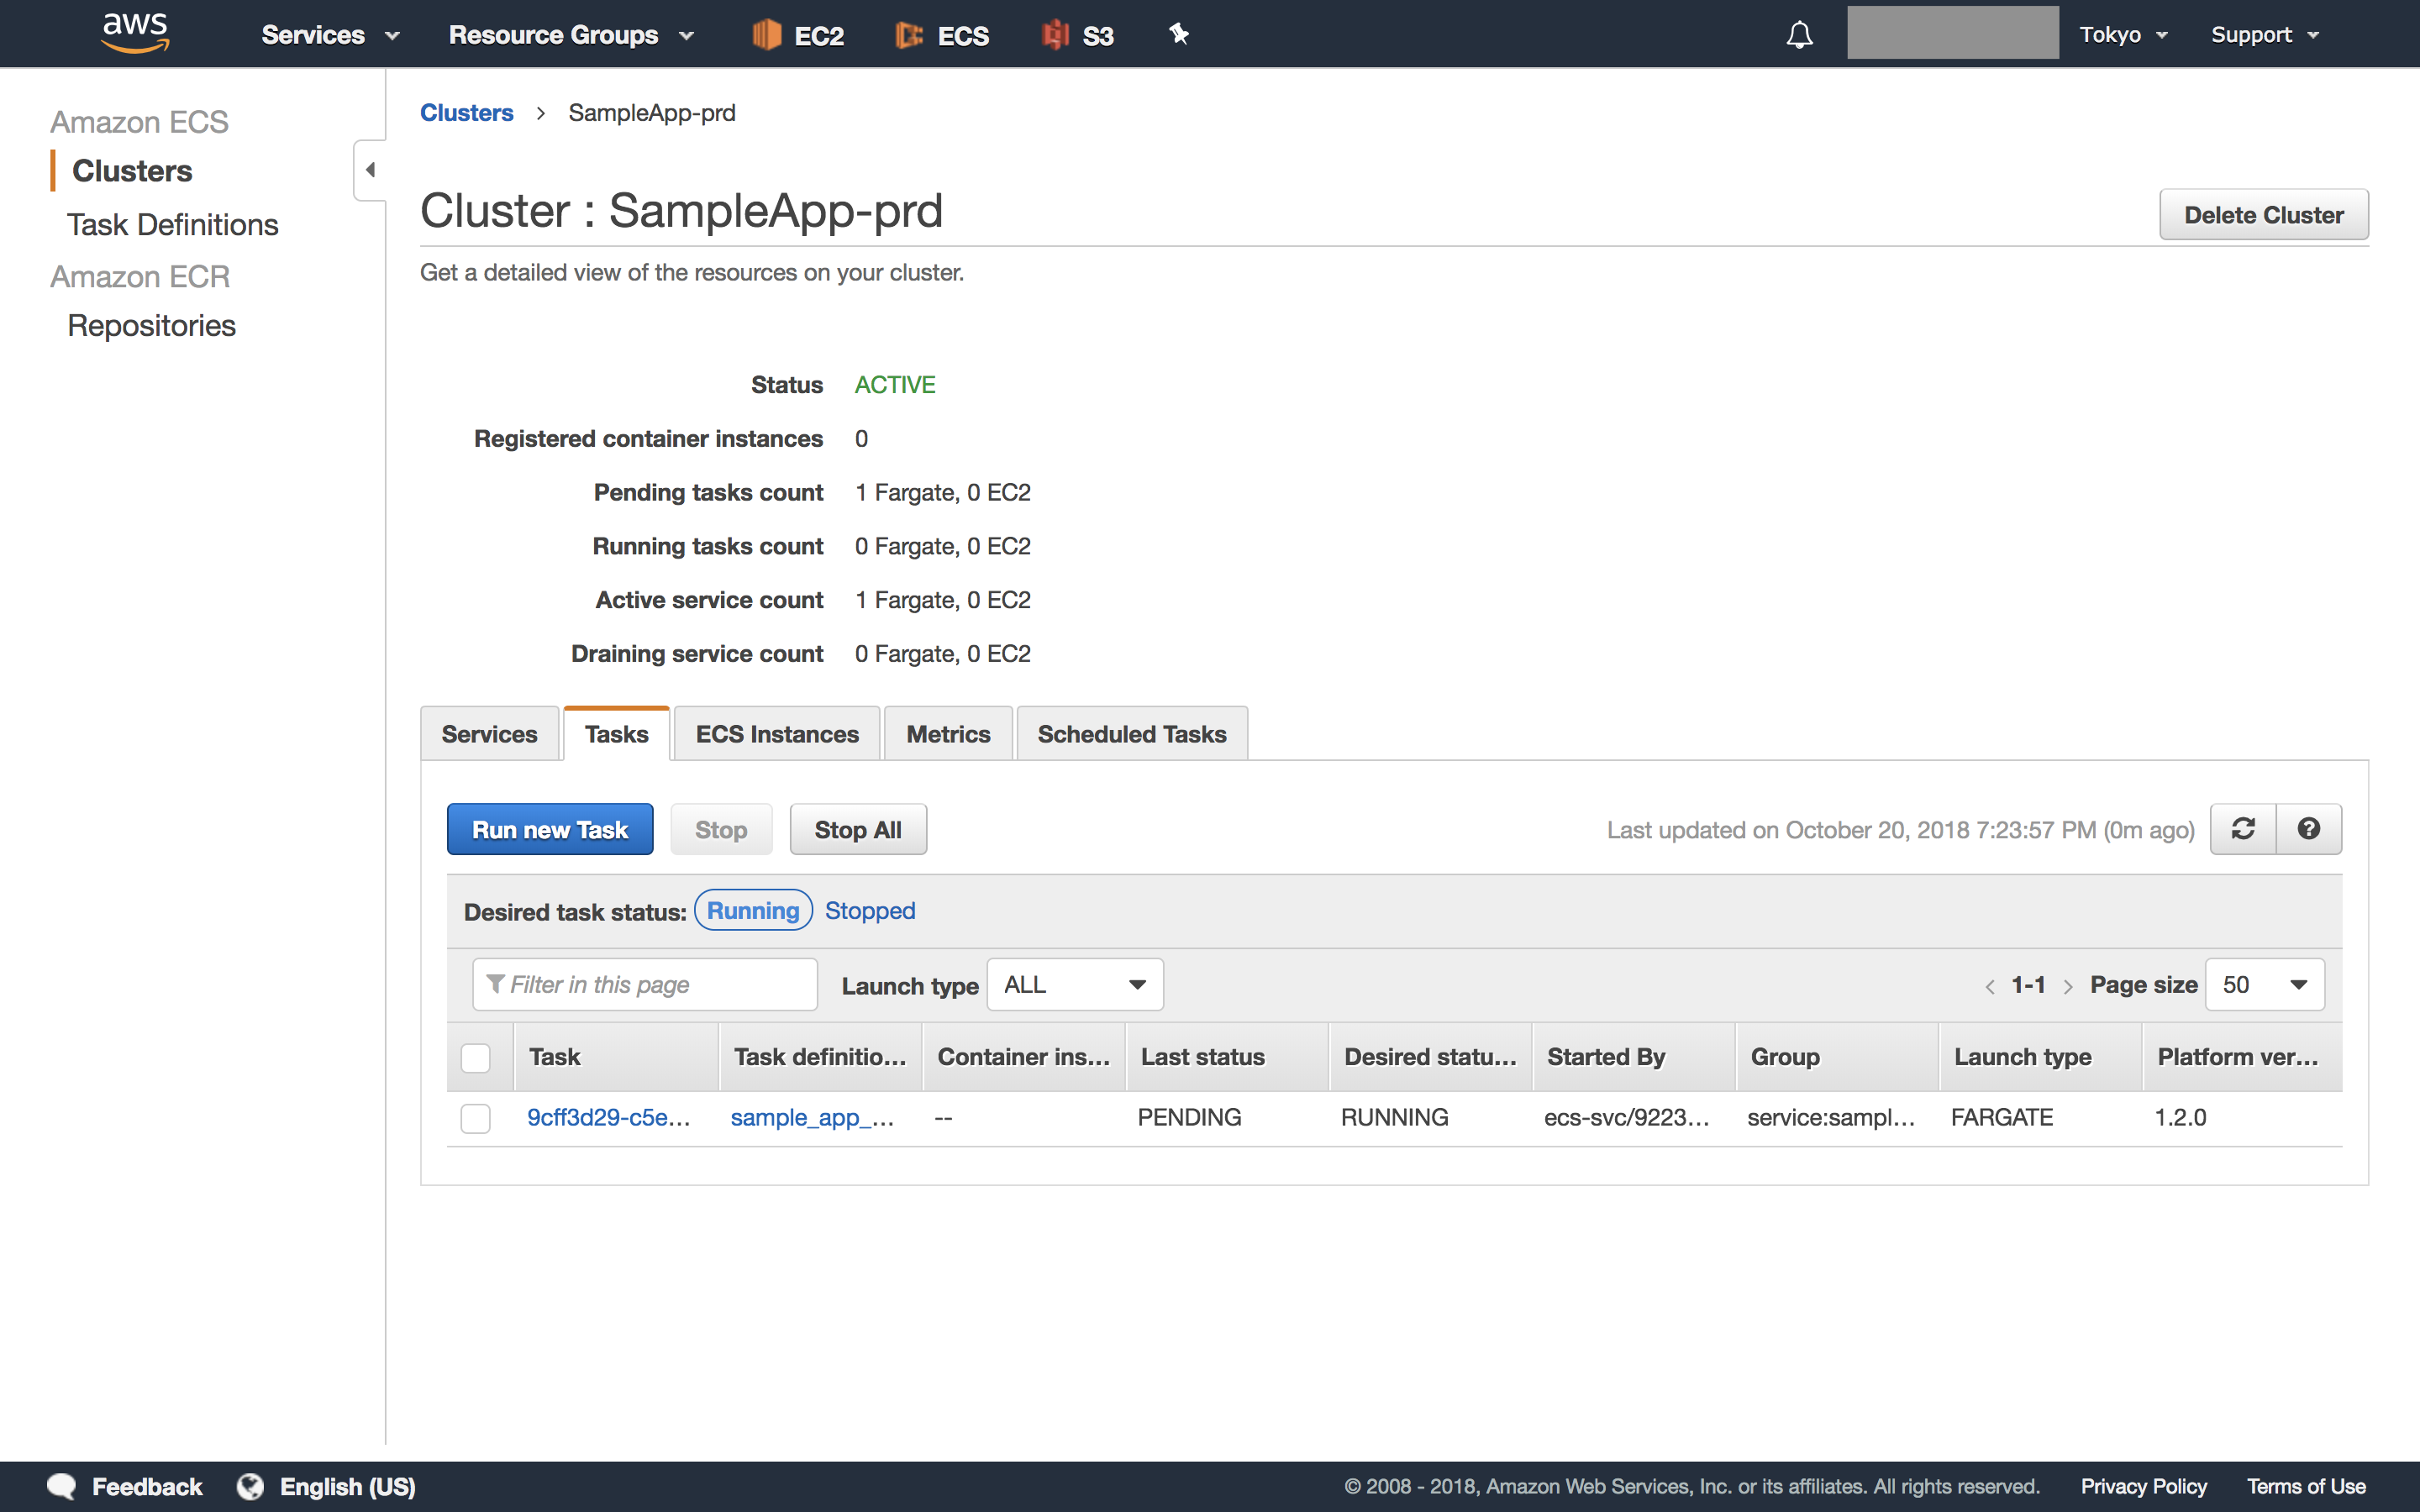This screenshot has height=1512, width=2420.
Task: Switch desired task status to Stopped
Action: click(869, 910)
